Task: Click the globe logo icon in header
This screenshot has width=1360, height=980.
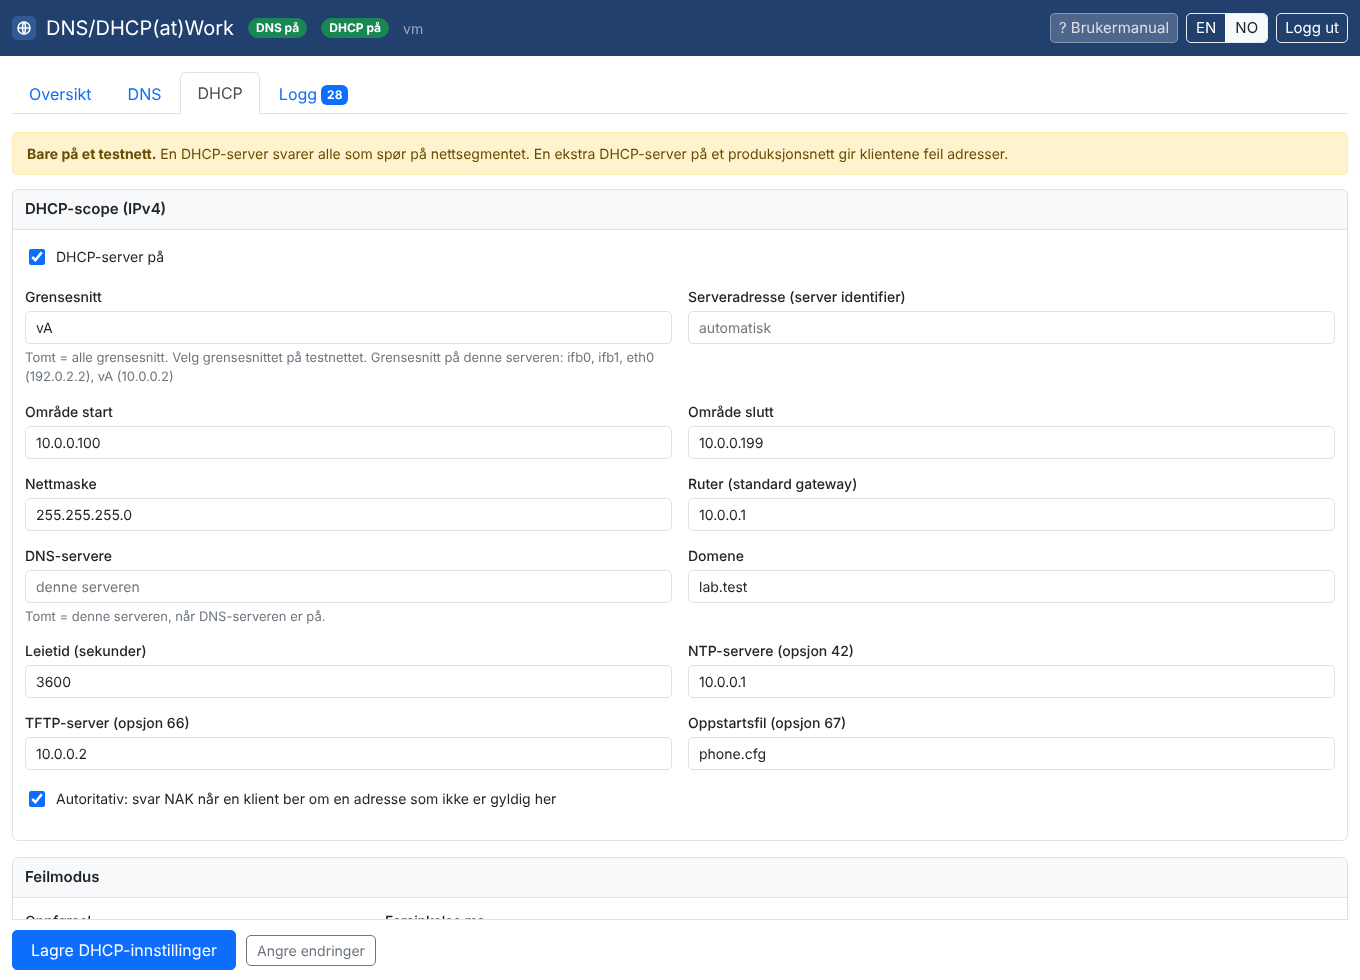Action: [24, 28]
